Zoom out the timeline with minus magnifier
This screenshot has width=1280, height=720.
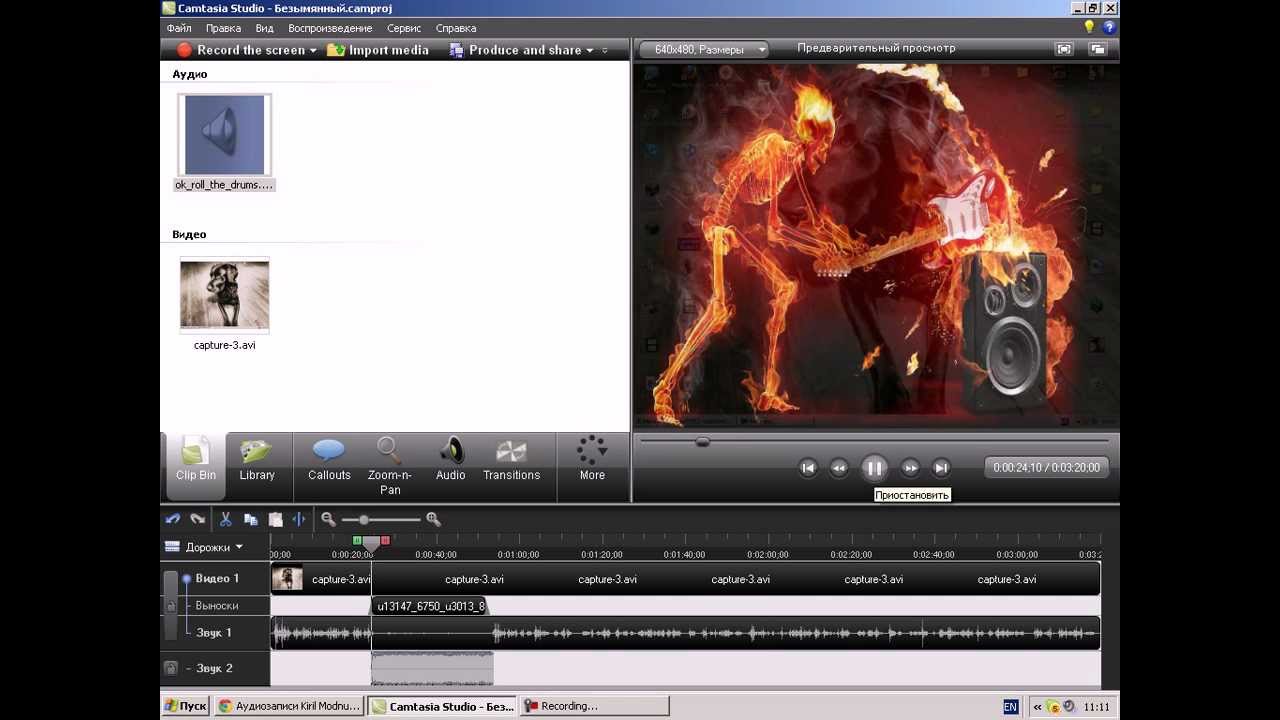328,519
